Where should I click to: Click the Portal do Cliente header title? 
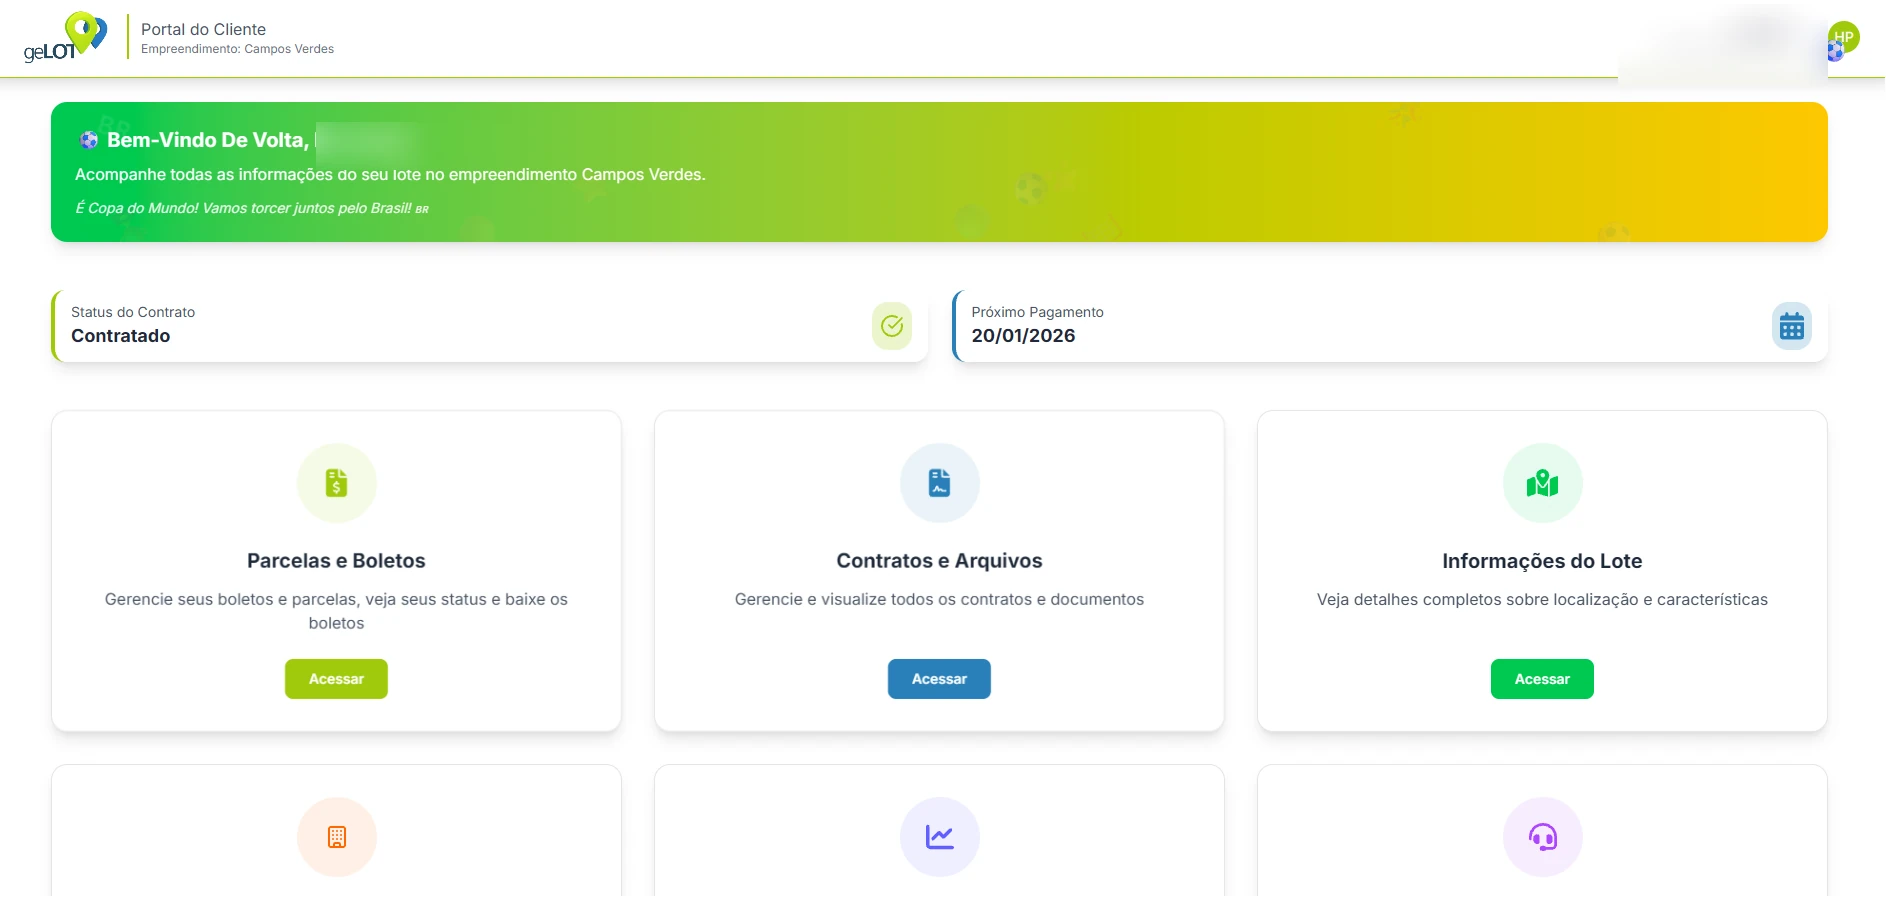[x=203, y=29]
